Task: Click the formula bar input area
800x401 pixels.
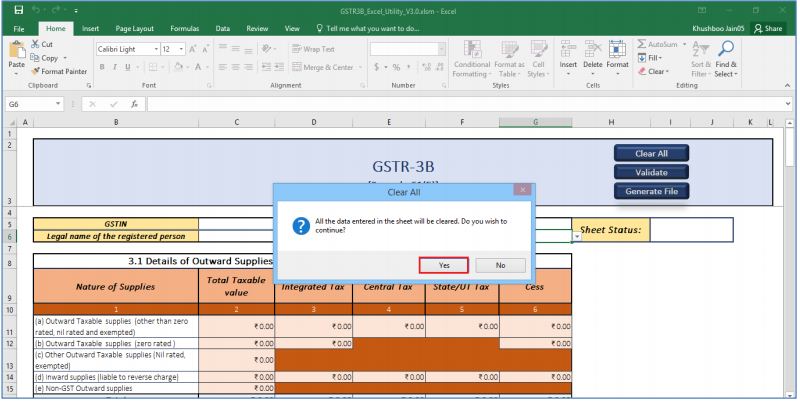Action: [x=466, y=104]
